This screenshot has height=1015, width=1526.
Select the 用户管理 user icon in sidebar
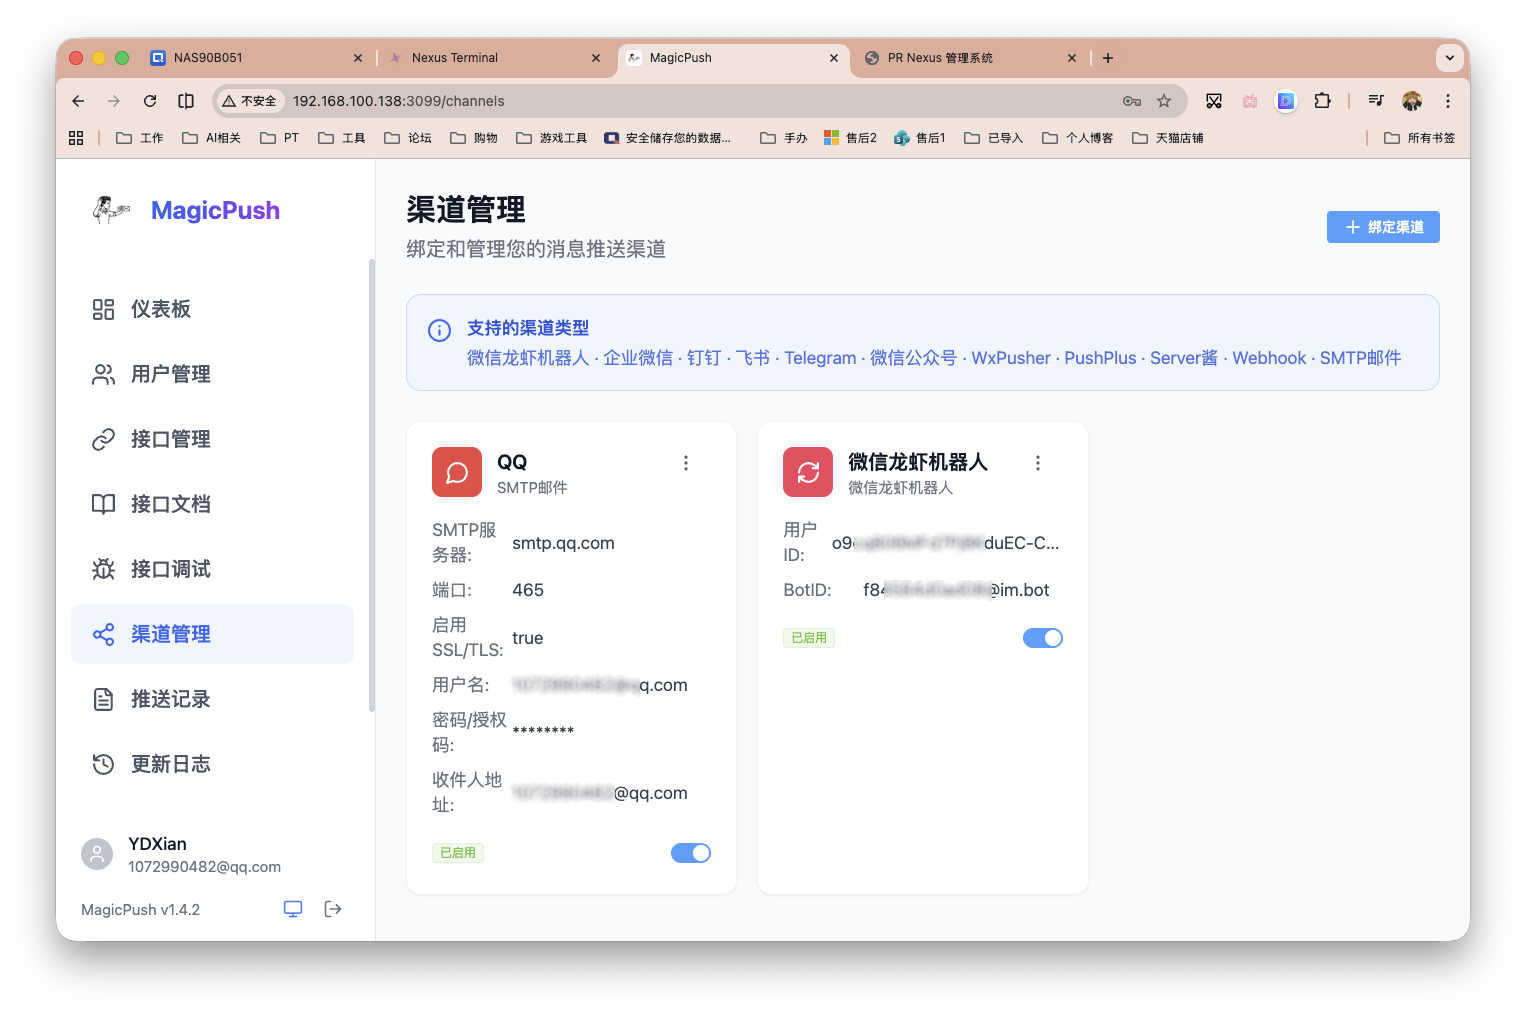coord(103,374)
